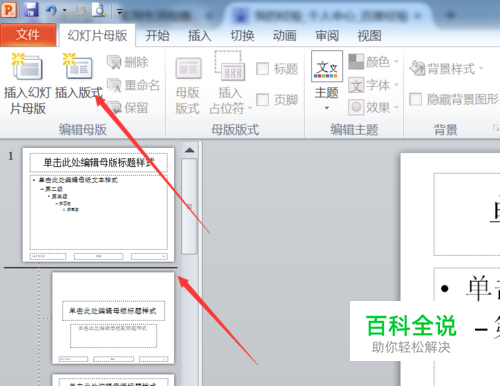
Task: Switch to the 幻灯片母版 tab
Action: tap(98, 35)
